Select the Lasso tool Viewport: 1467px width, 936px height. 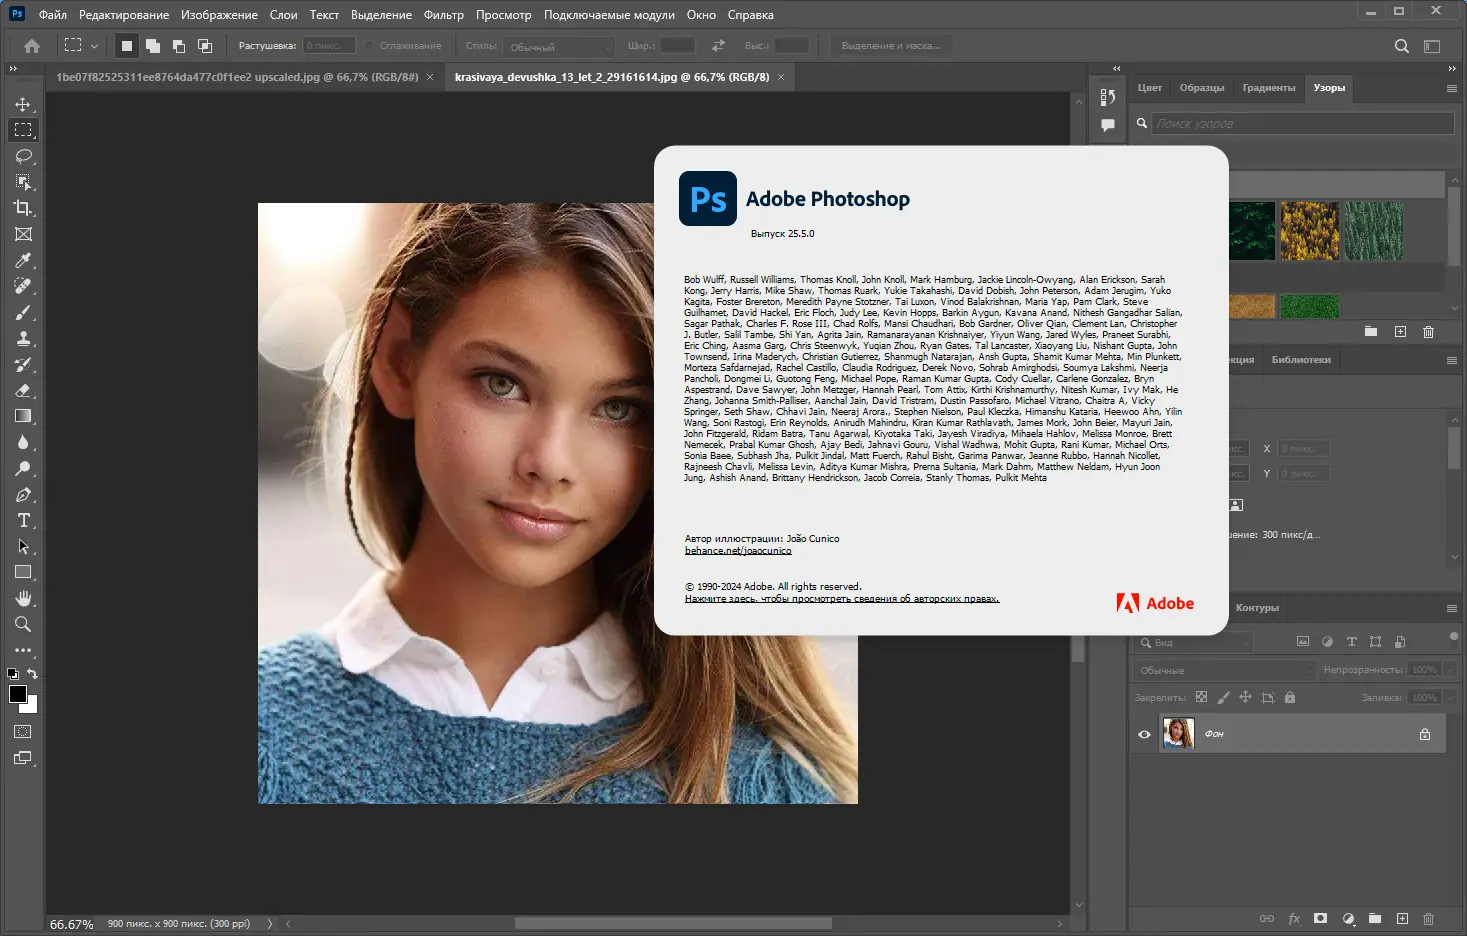pyautogui.click(x=23, y=156)
